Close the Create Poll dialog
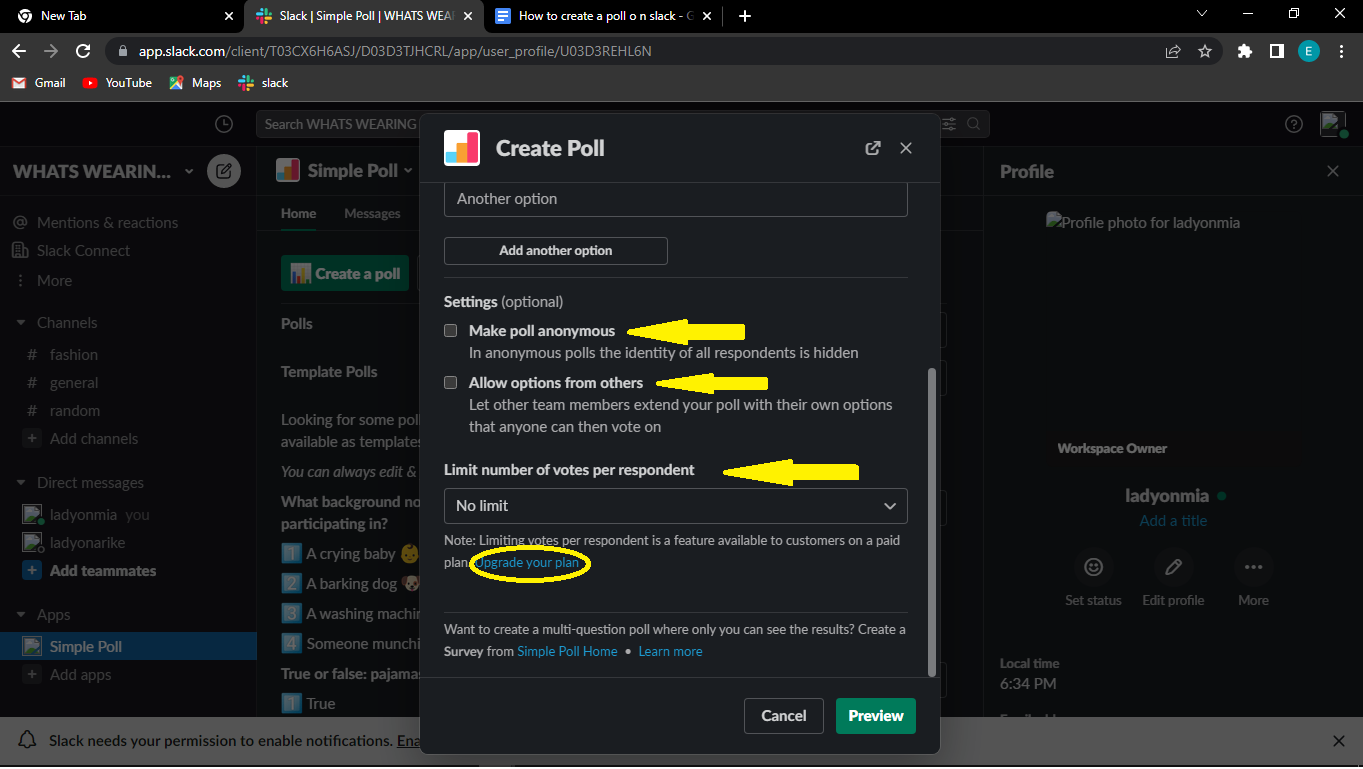Screen dimensions: 1363x769 (x=906, y=148)
